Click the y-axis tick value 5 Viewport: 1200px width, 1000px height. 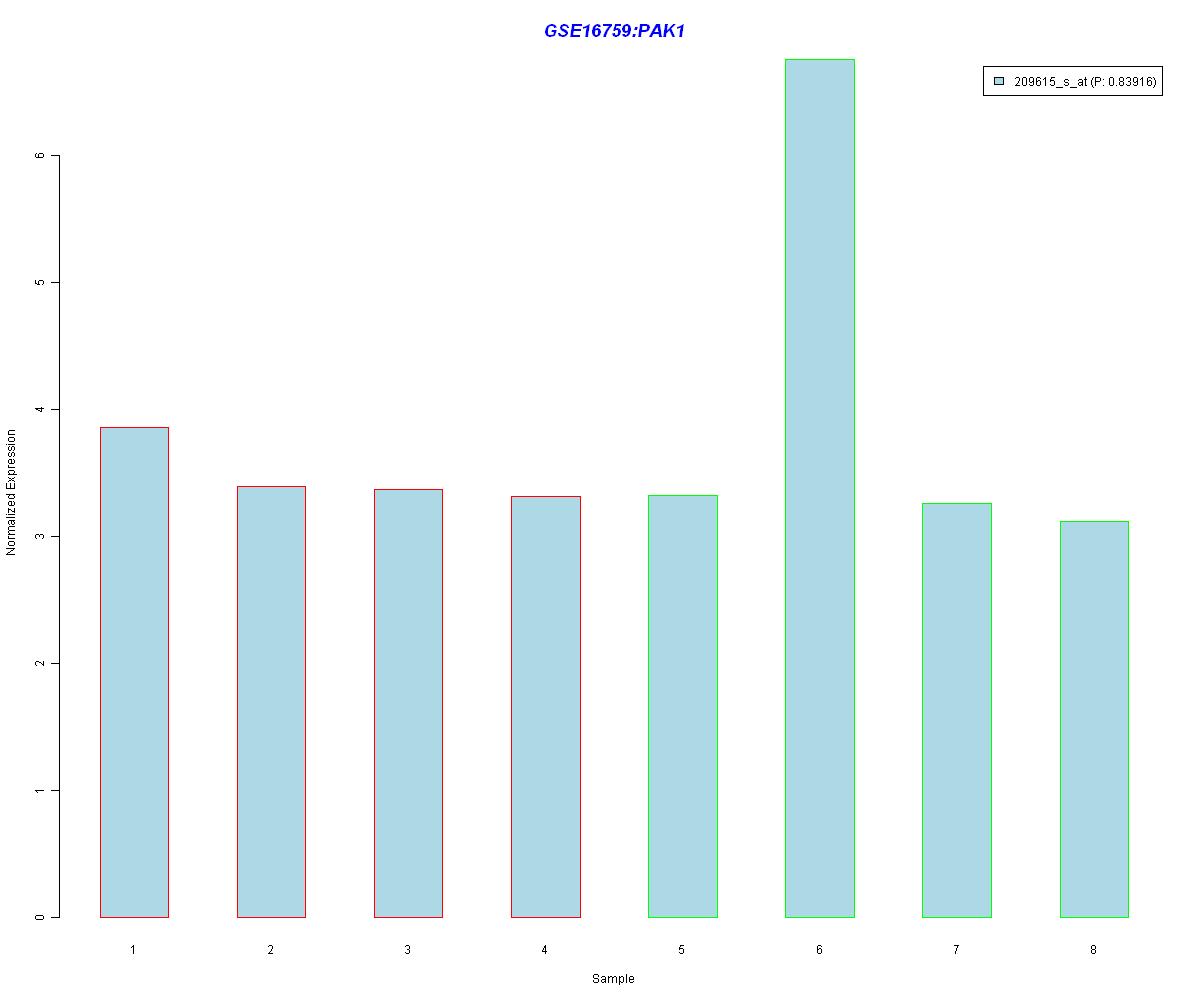point(40,283)
